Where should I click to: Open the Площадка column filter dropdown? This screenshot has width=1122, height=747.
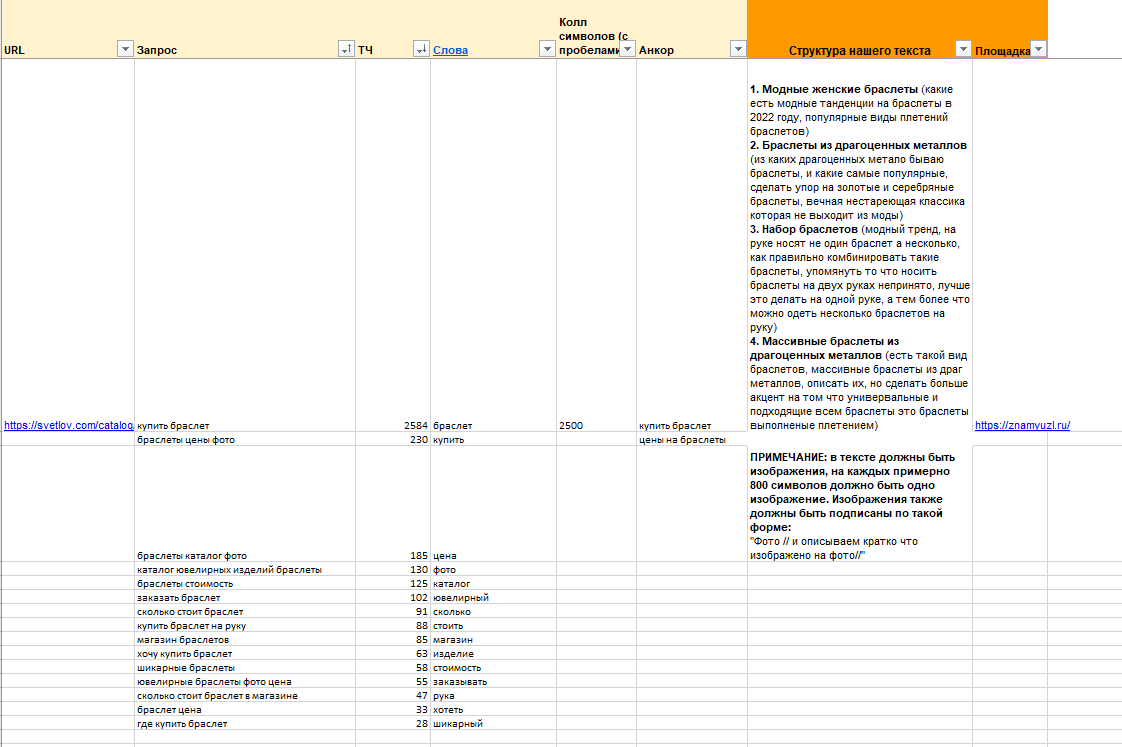(1038, 49)
